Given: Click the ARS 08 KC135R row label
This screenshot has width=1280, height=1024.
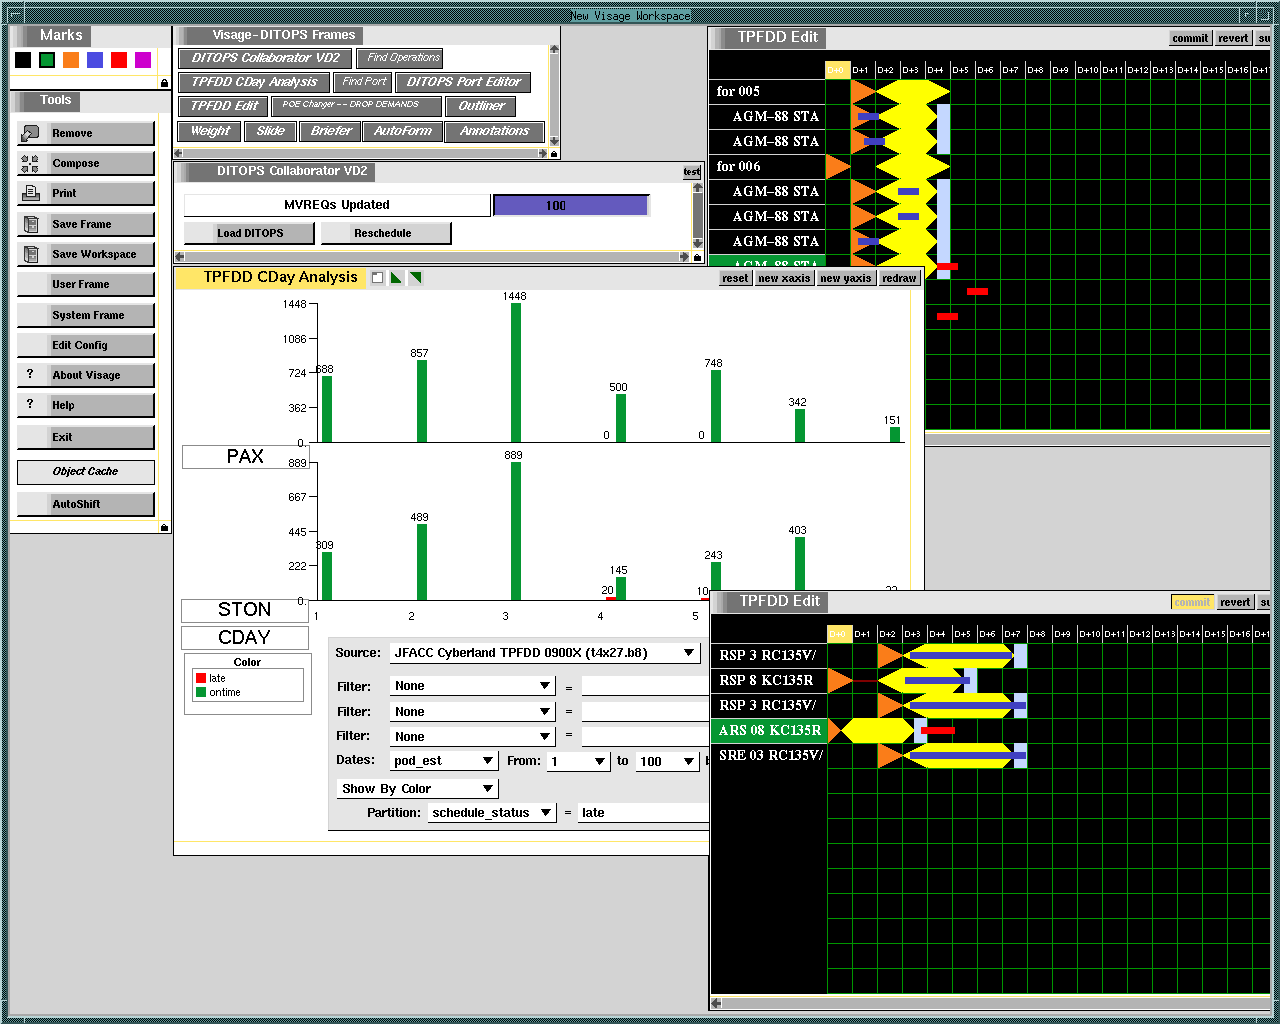Looking at the screenshot, I should [769, 730].
